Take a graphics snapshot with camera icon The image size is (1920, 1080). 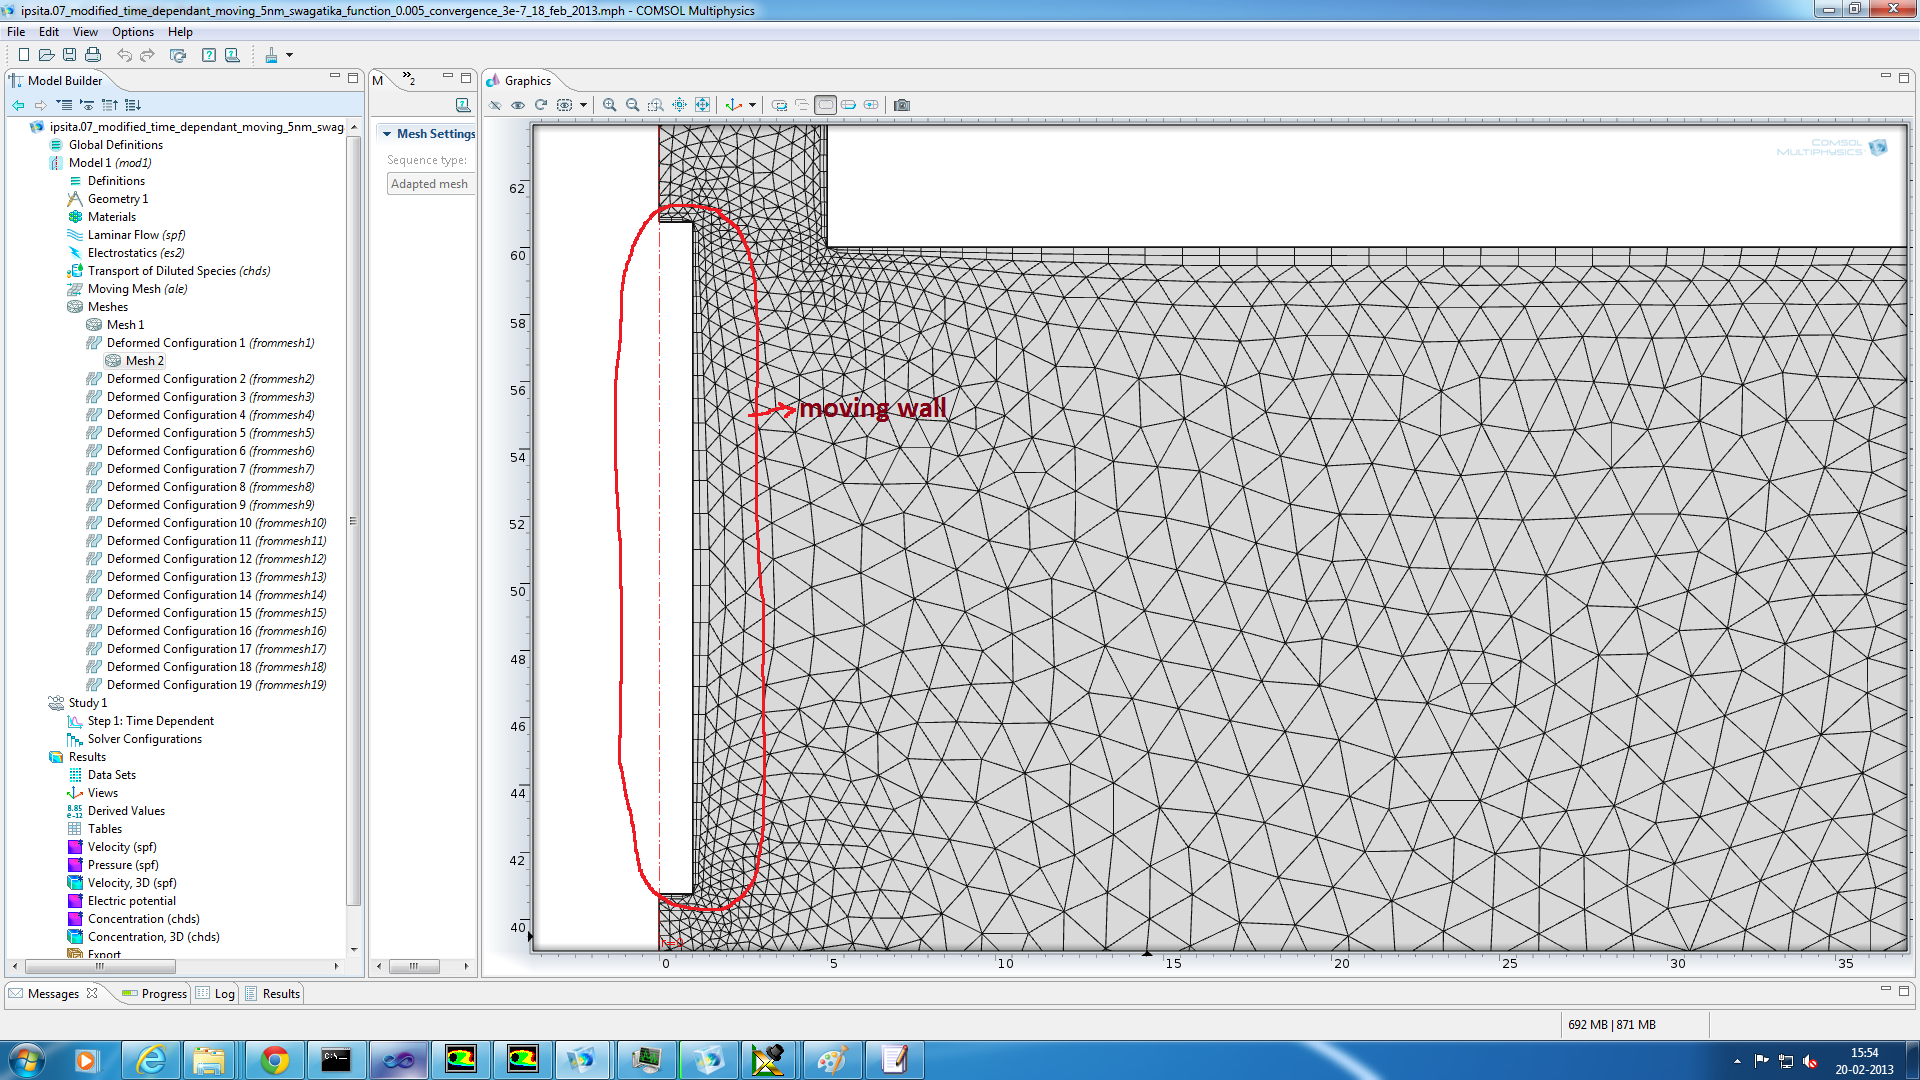[901, 105]
